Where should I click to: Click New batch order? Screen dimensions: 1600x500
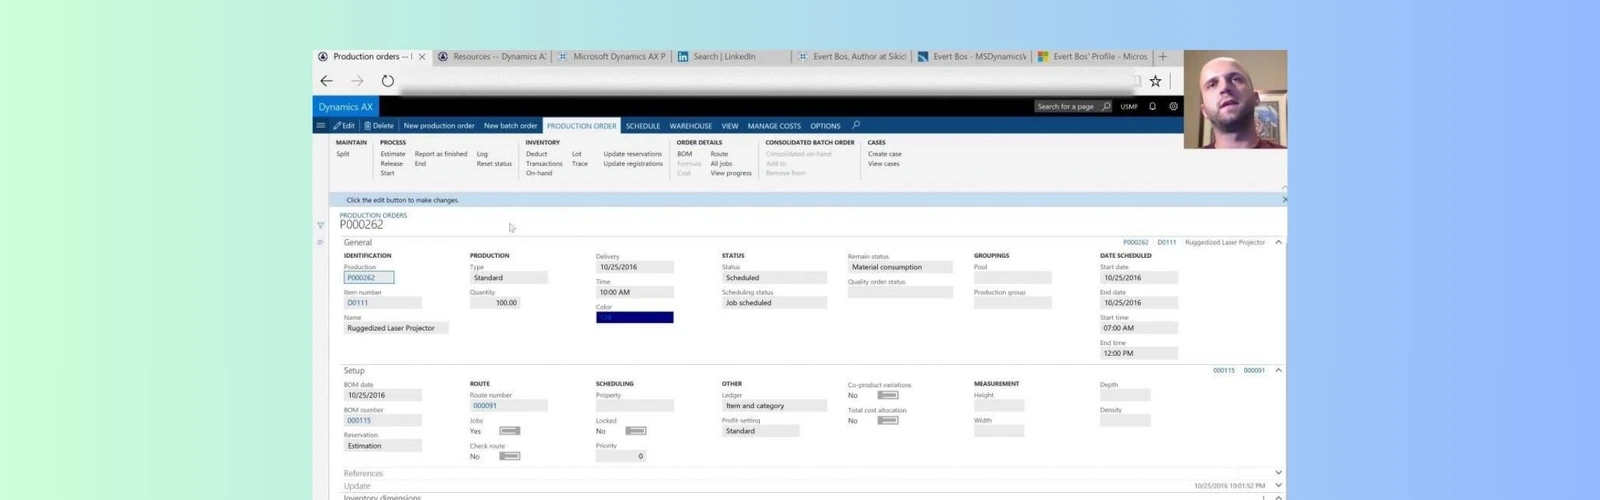510,126
